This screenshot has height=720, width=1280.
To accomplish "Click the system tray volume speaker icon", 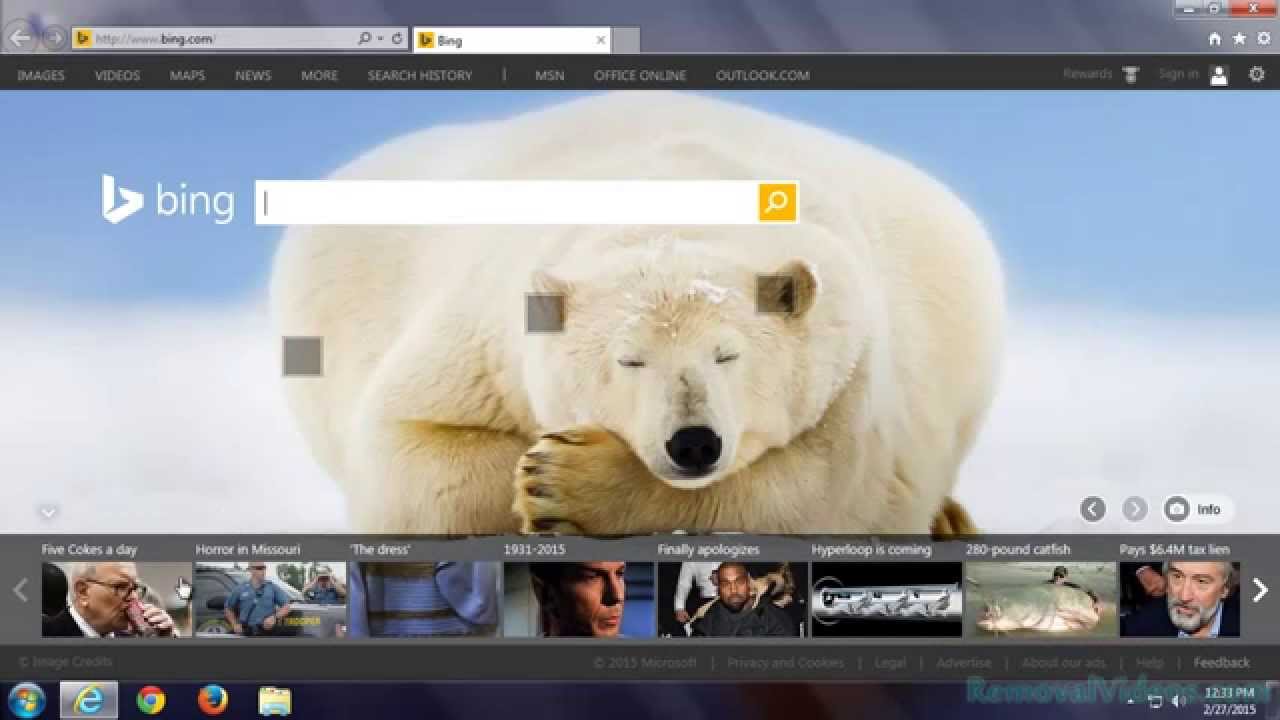I will point(1179,701).
